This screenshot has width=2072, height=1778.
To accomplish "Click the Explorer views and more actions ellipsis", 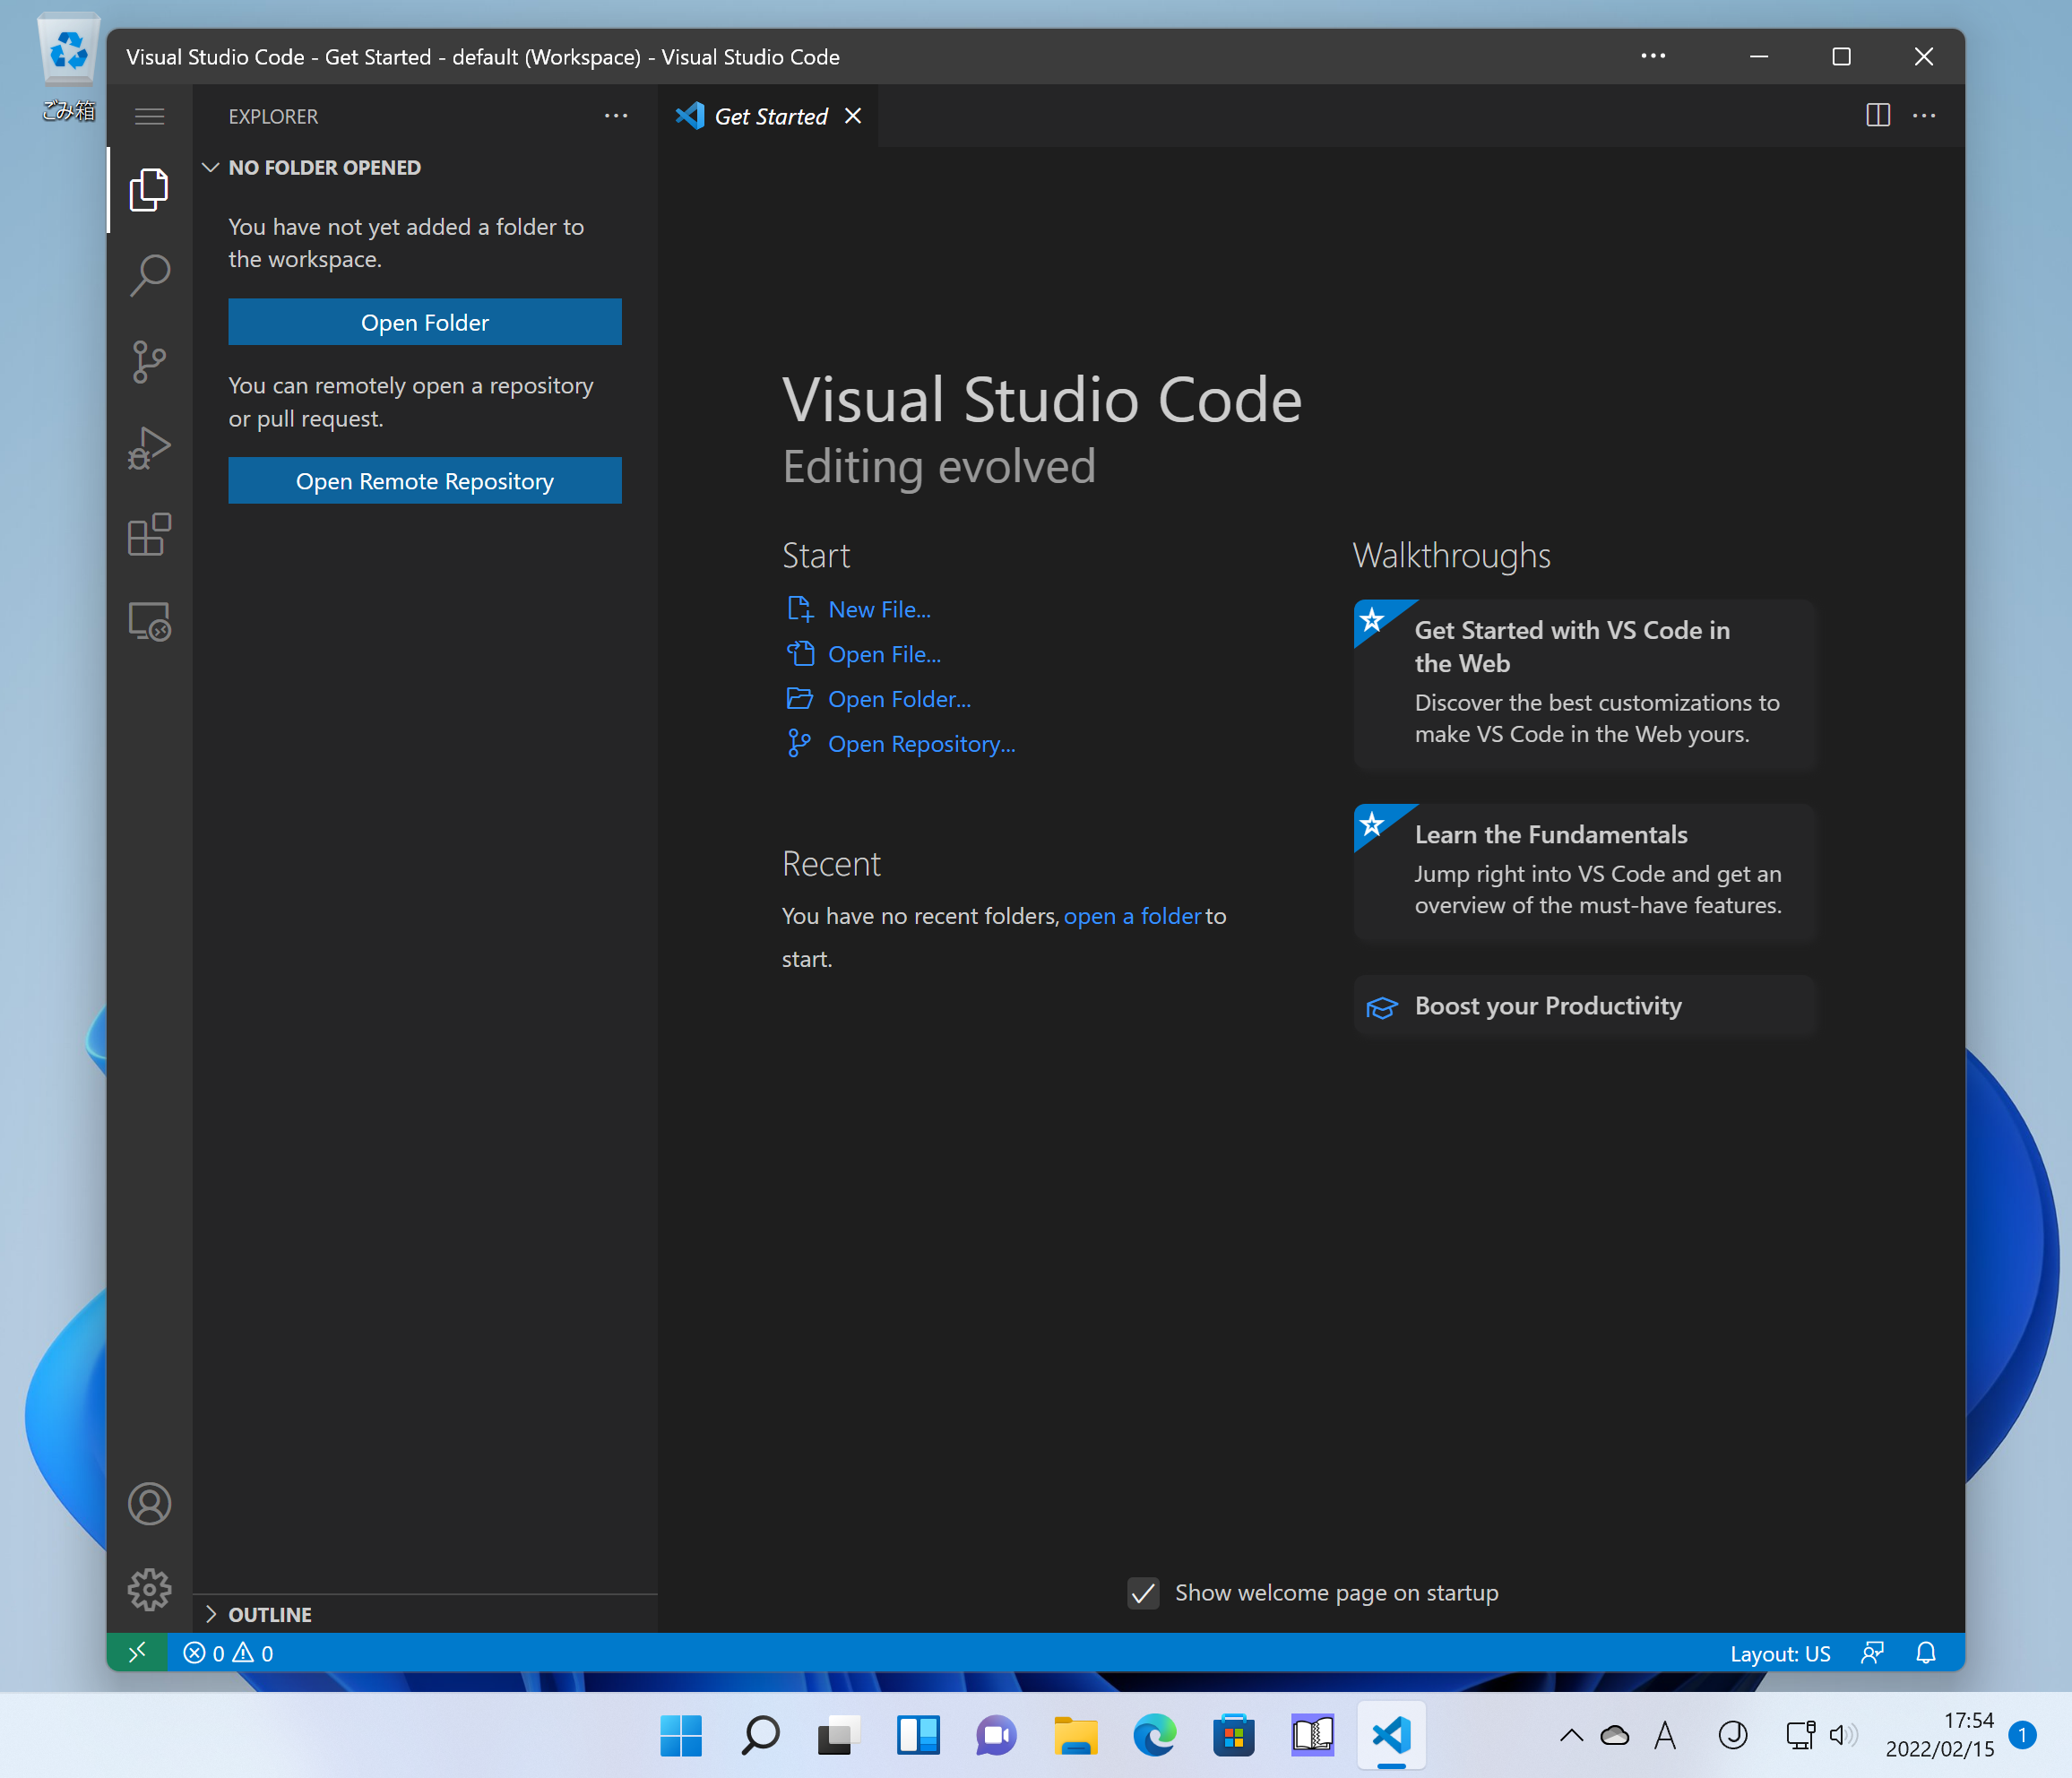I will tap(616, 116).
